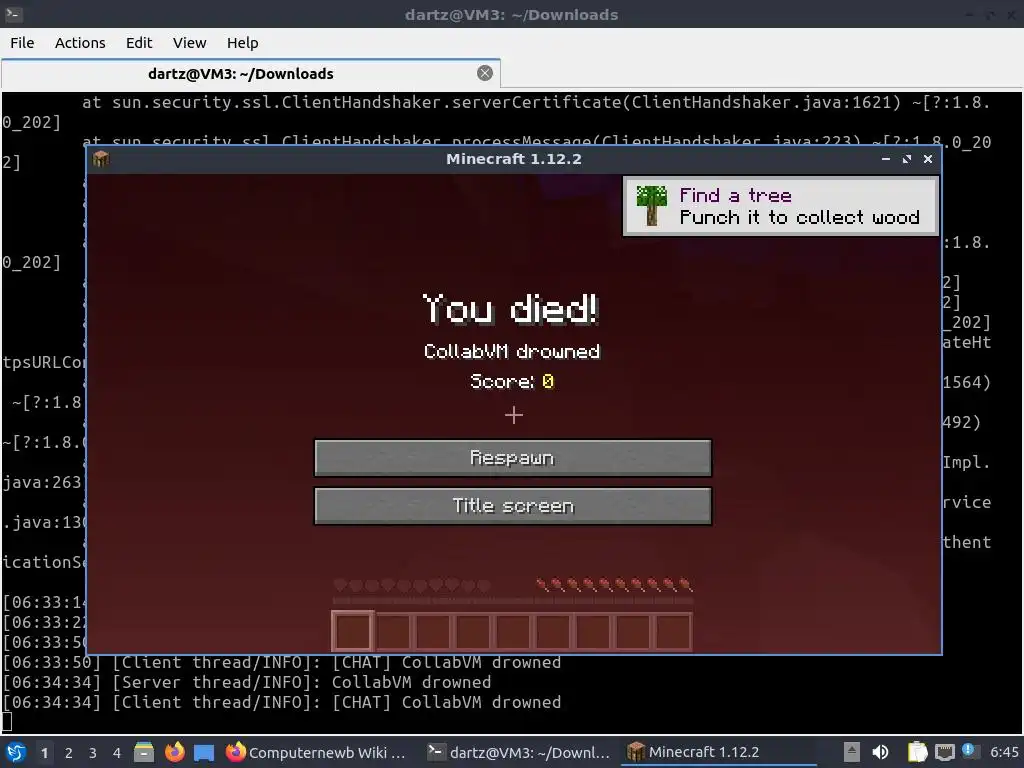Close the terminal tab with the X icon
This screenshot has height=768, width=1024.
[485, 73]
